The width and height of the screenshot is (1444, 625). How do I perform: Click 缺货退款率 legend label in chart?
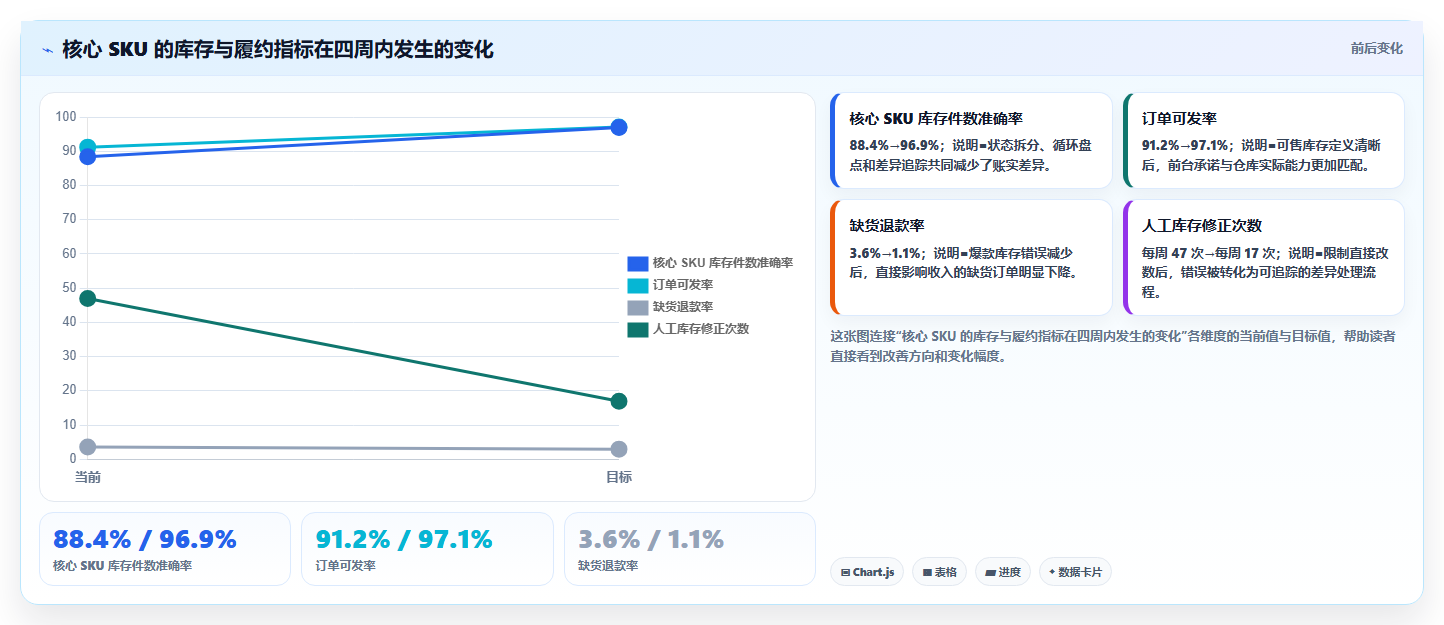click(x=683, y=307)
